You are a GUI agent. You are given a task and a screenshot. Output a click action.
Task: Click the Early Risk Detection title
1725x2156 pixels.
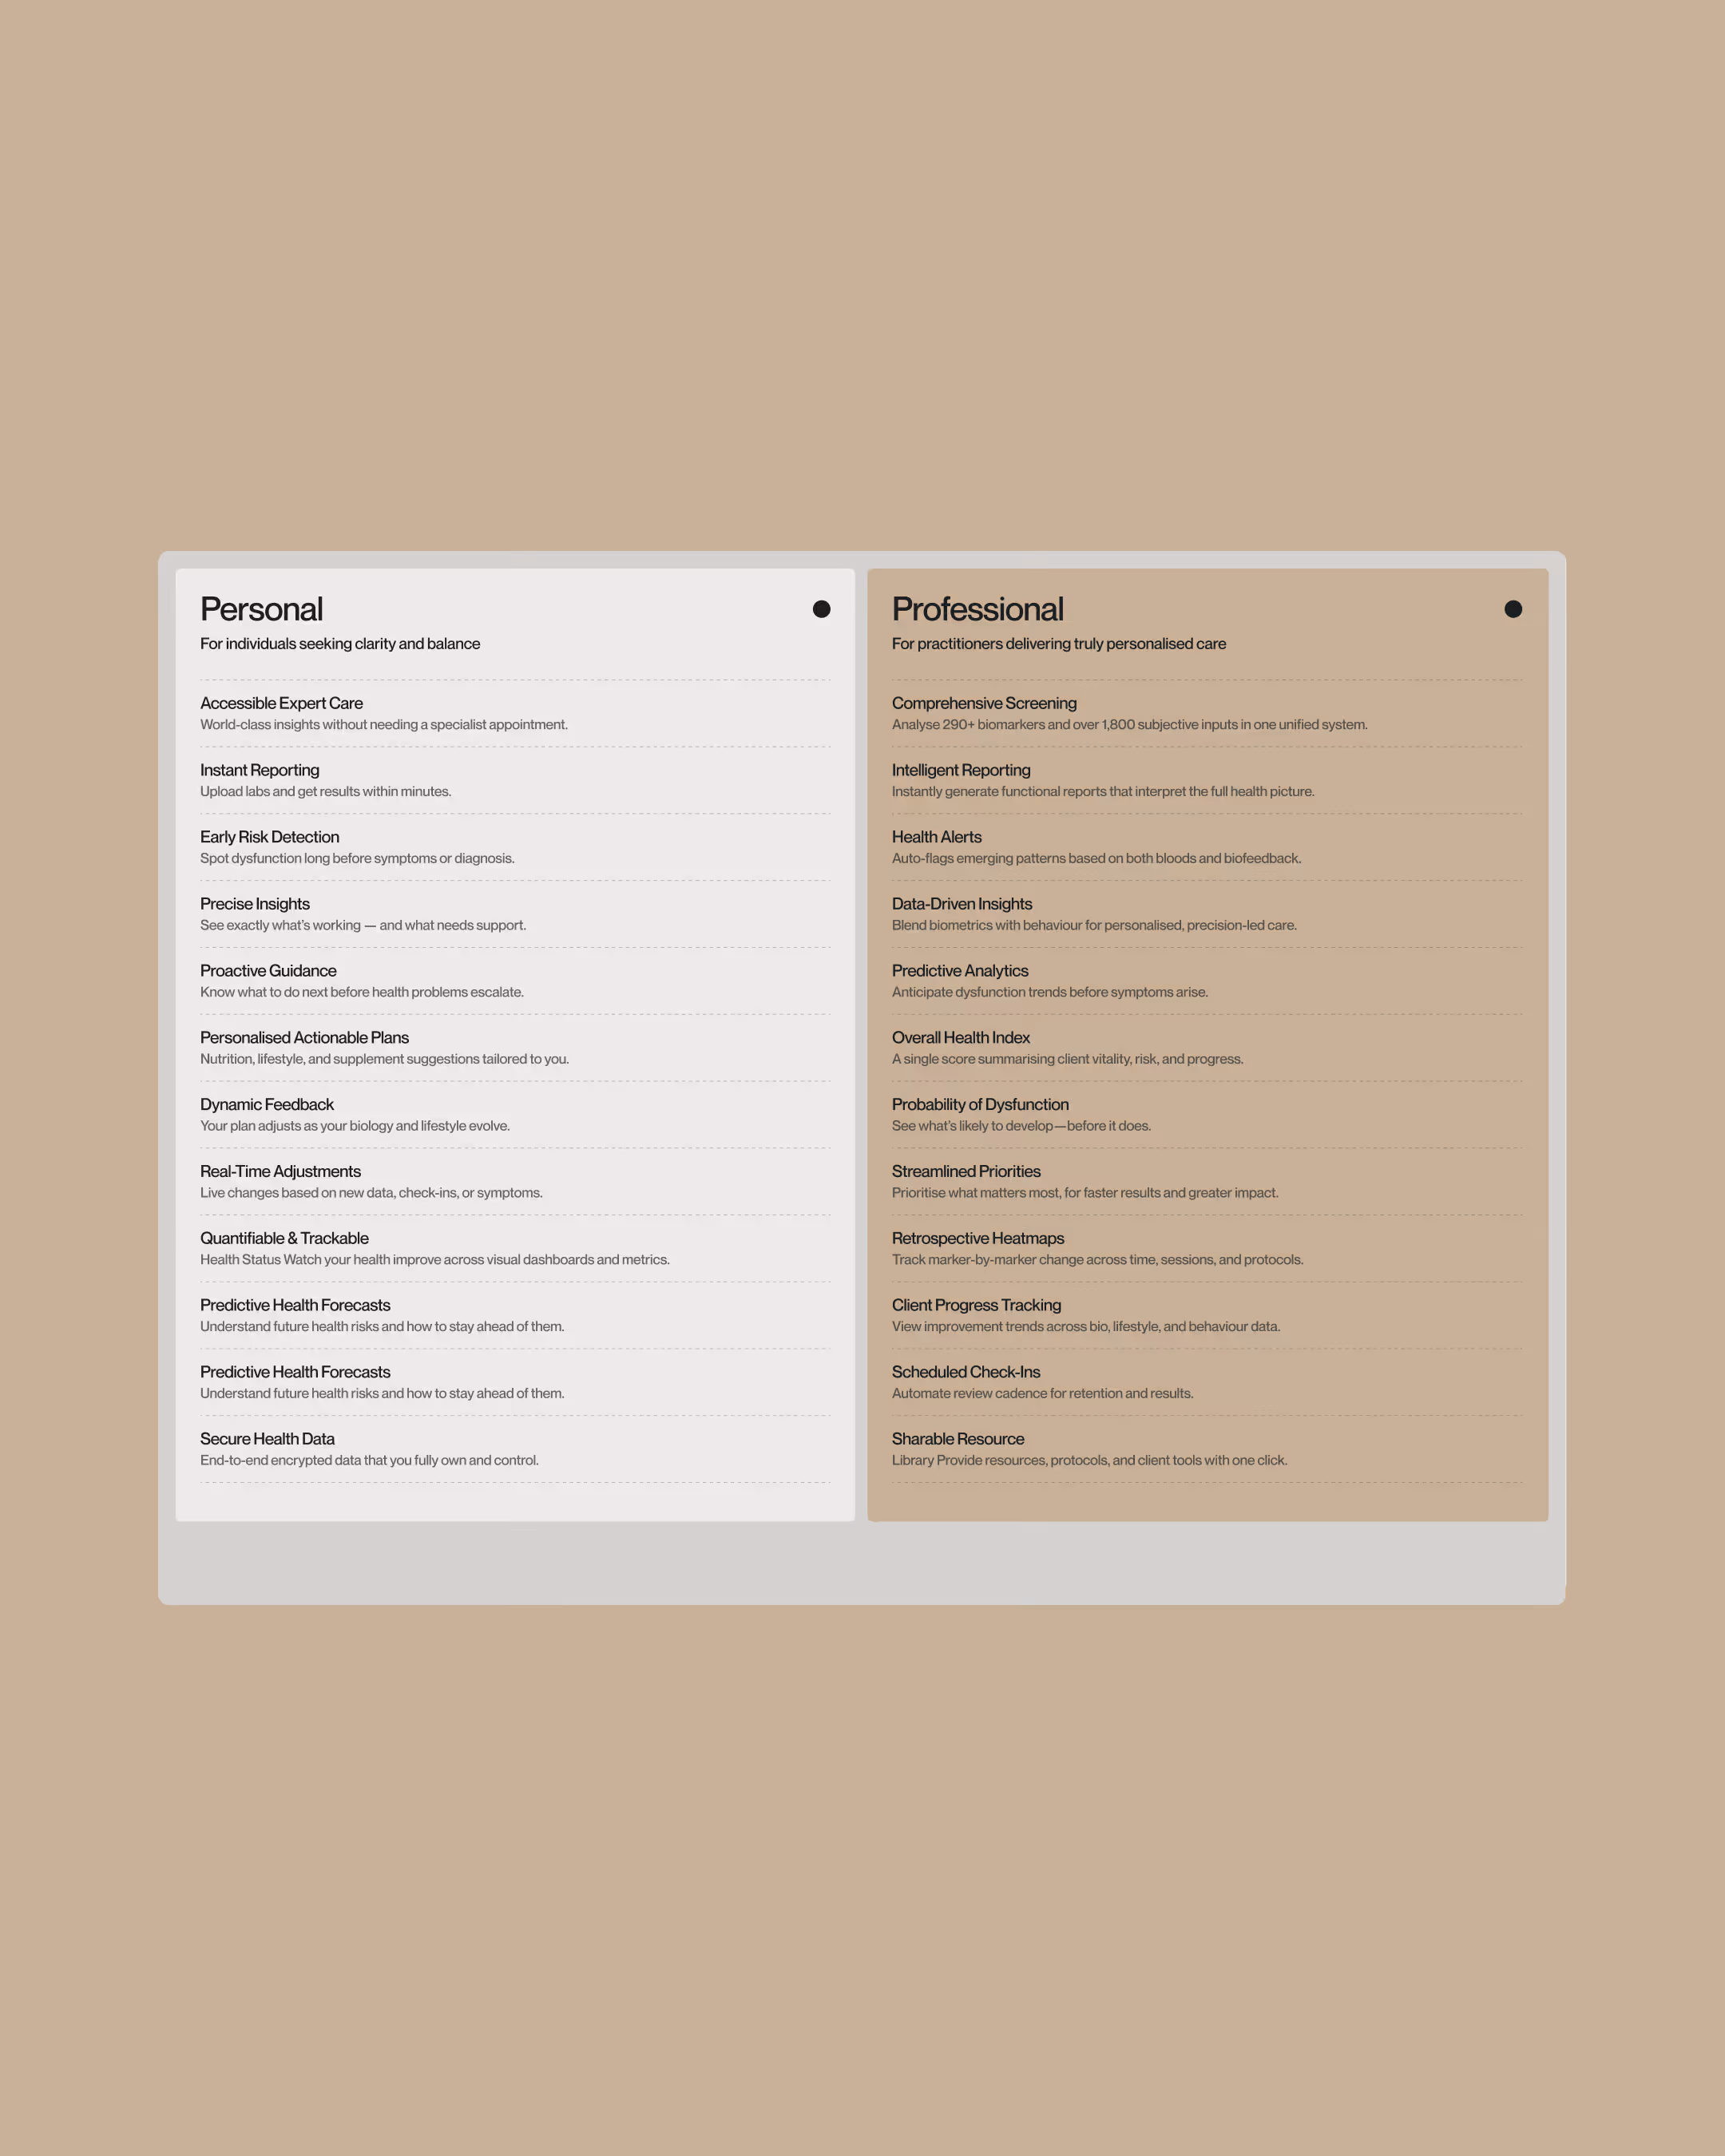pos(270,837)
